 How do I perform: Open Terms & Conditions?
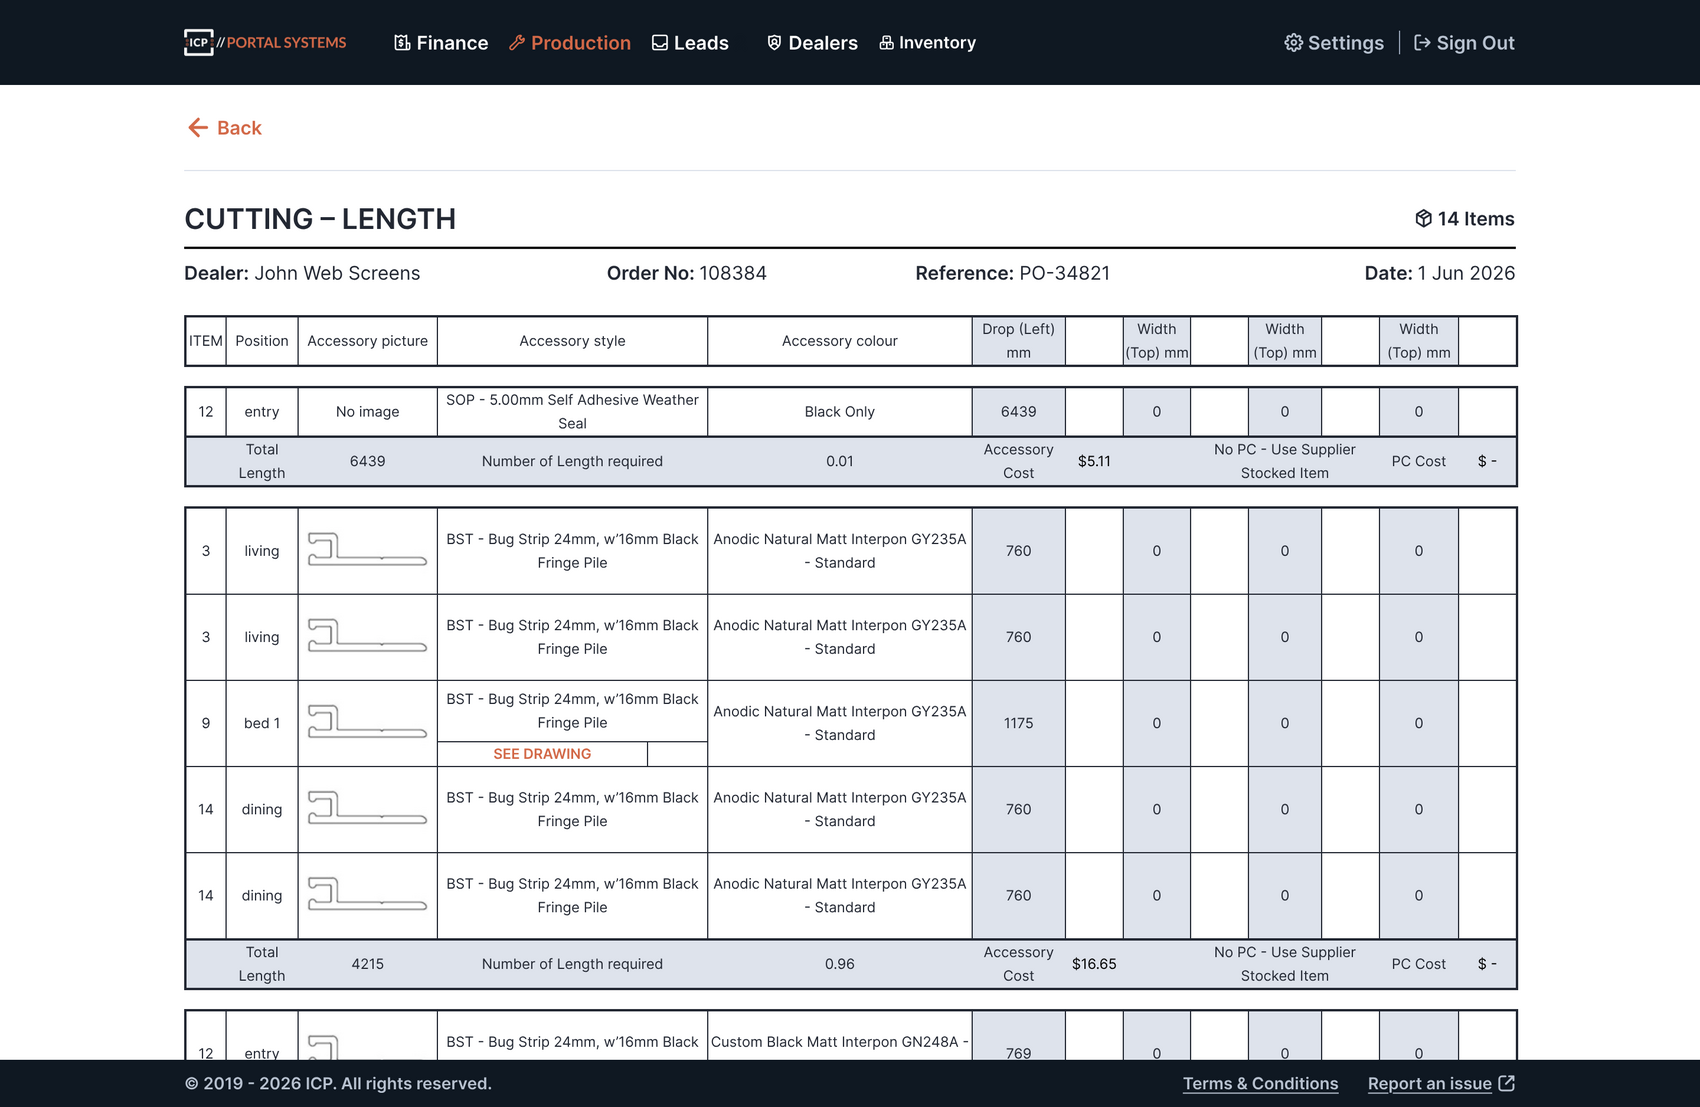pos(1260,1084)
